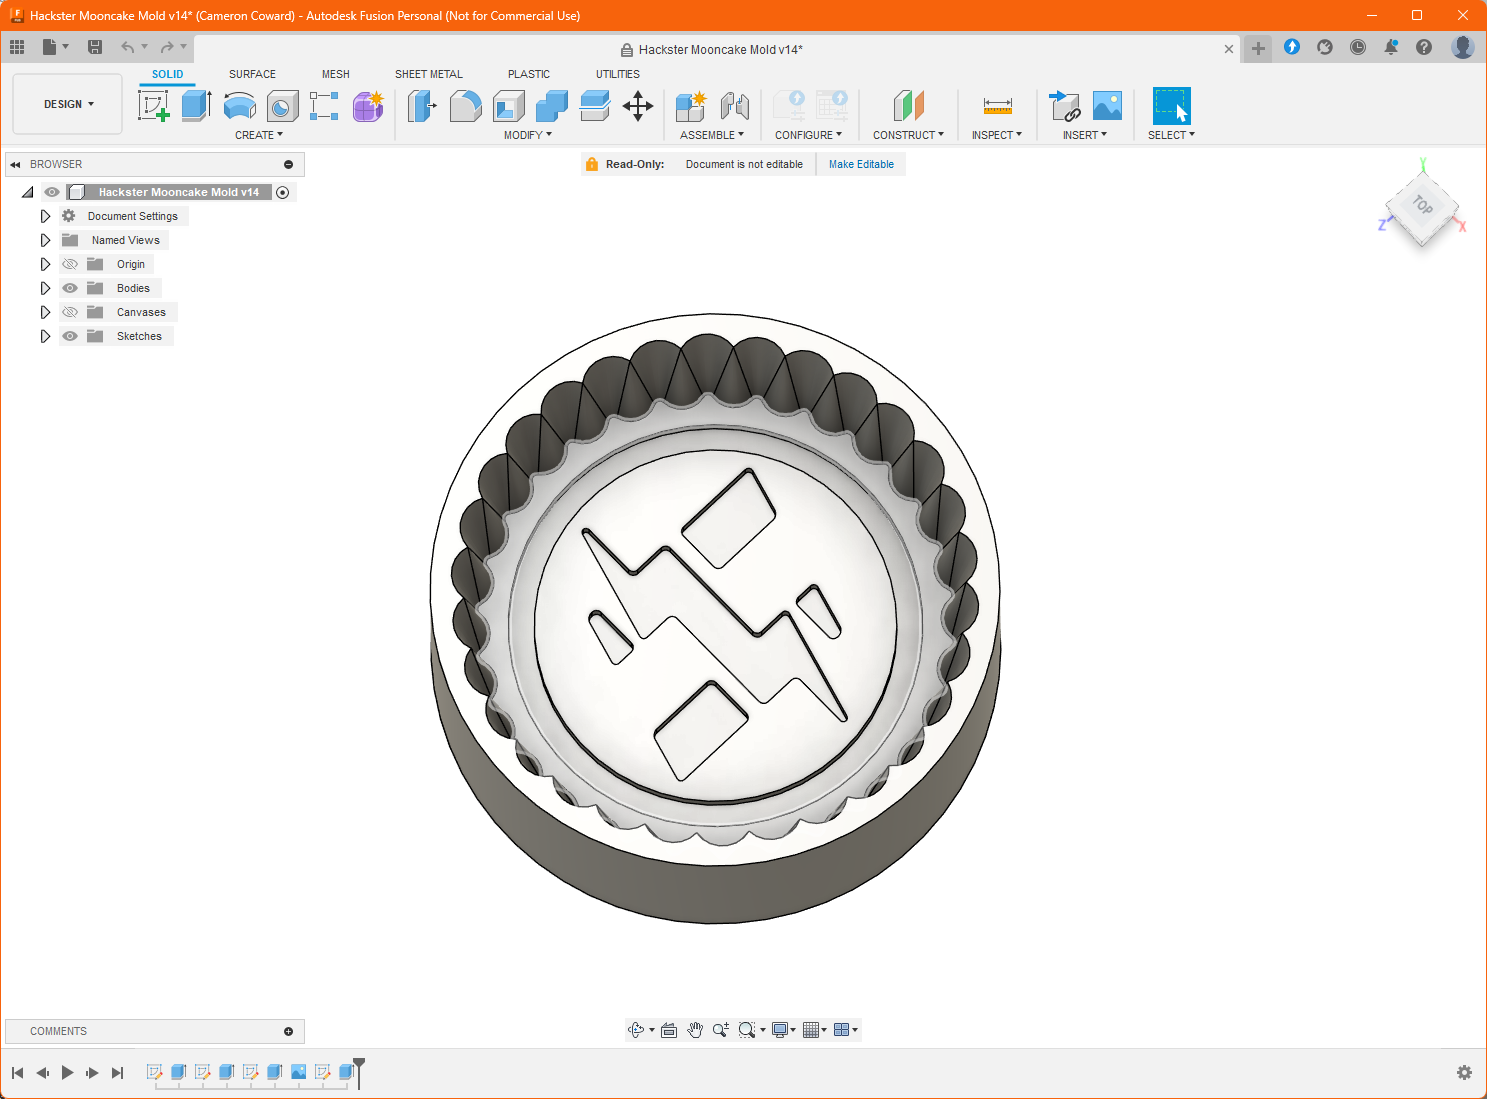Open the Display Settings dropdown
The height and width of the screenshot is (1099, 1487).
pos(784,1030)
